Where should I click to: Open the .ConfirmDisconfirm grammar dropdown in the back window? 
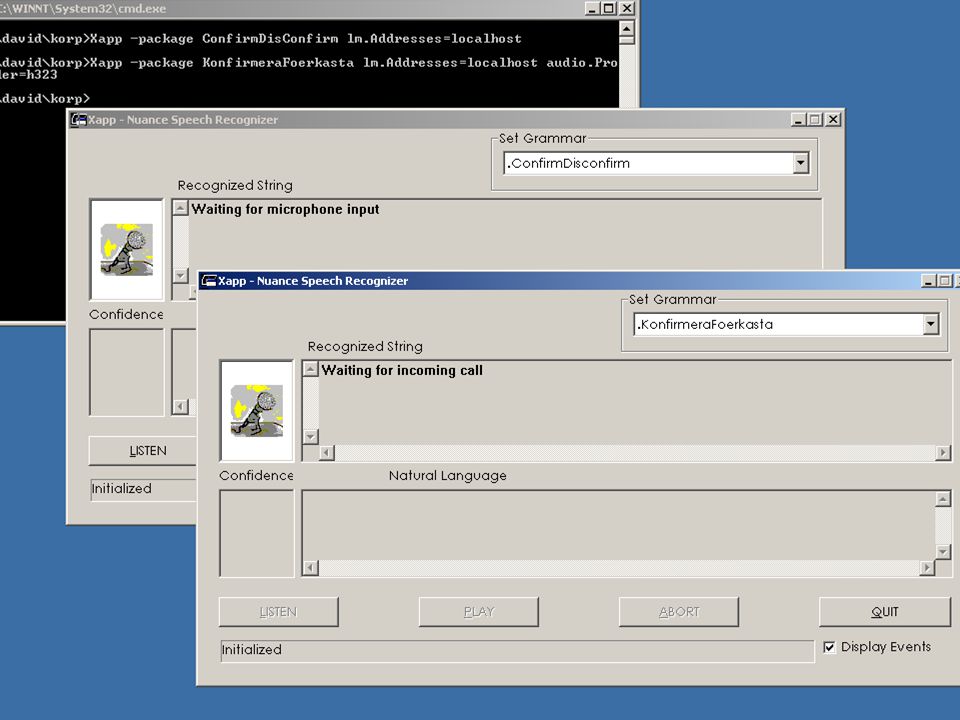click(801, 163)
